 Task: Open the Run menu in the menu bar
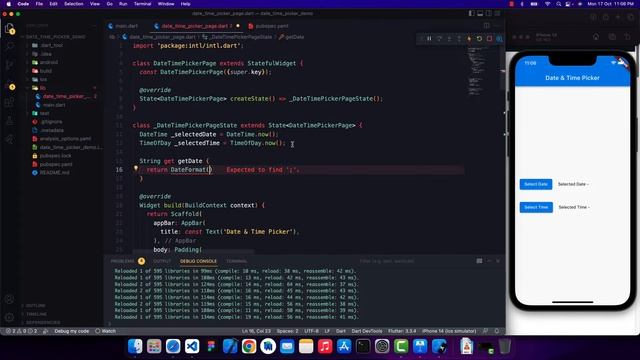[x=123, y=4]
